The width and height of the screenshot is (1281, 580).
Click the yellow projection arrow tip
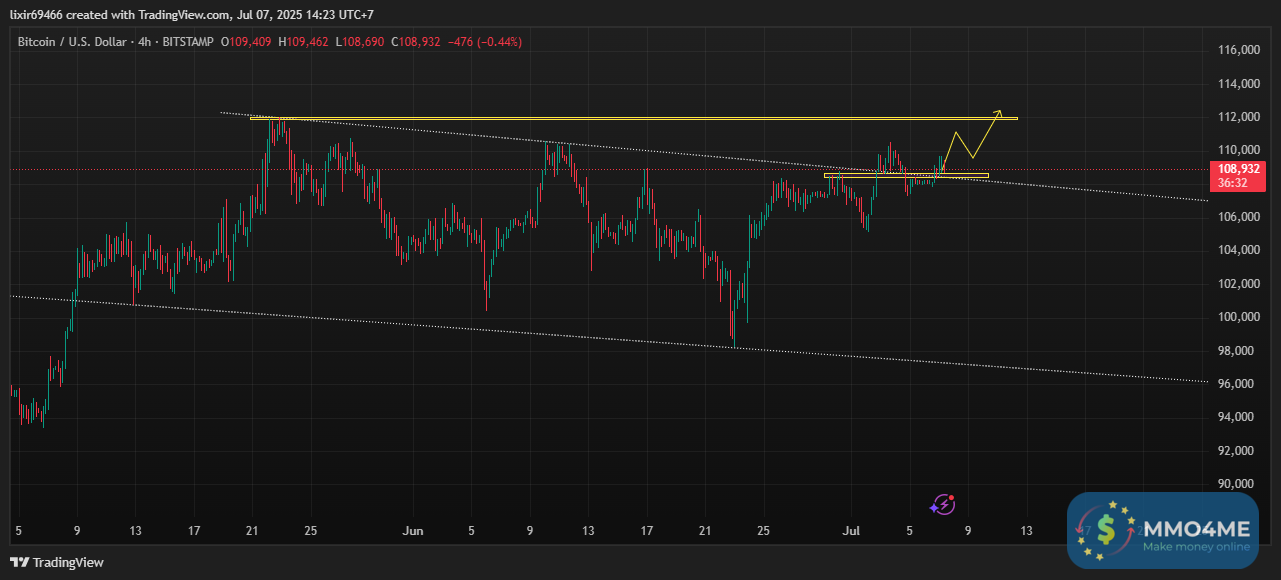pyautogui.click(x=999, y=111)
